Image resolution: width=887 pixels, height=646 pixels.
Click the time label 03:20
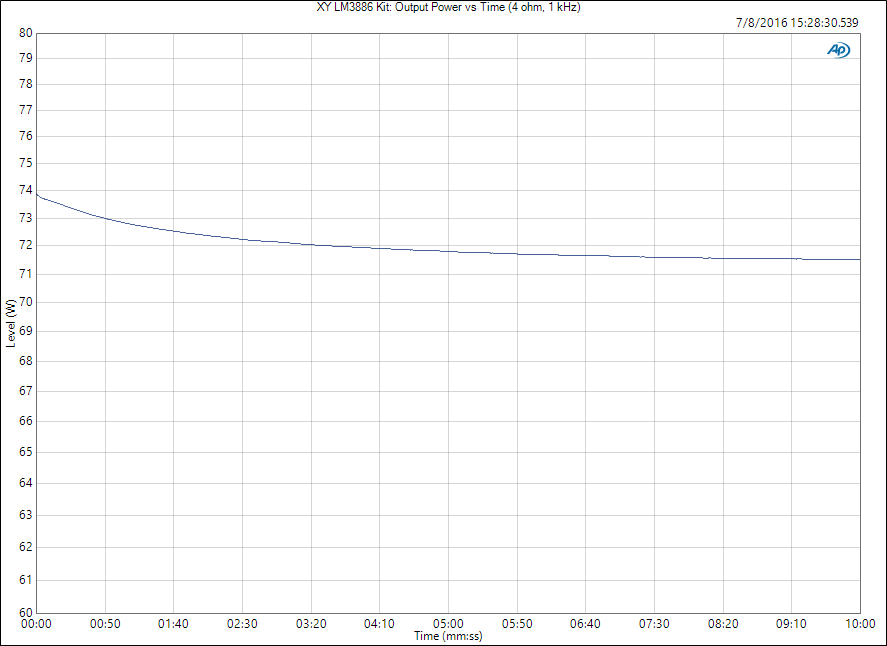click(x=311, y=623)
